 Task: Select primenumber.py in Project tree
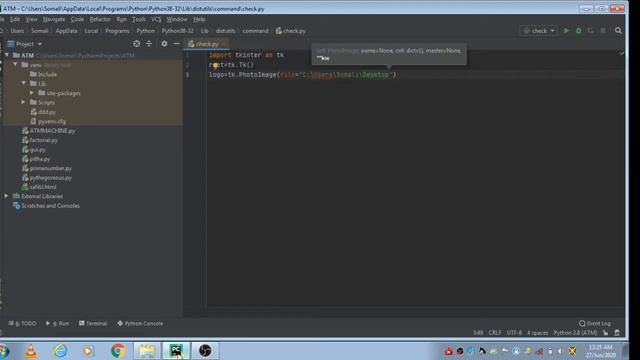[x=51, y=168]
